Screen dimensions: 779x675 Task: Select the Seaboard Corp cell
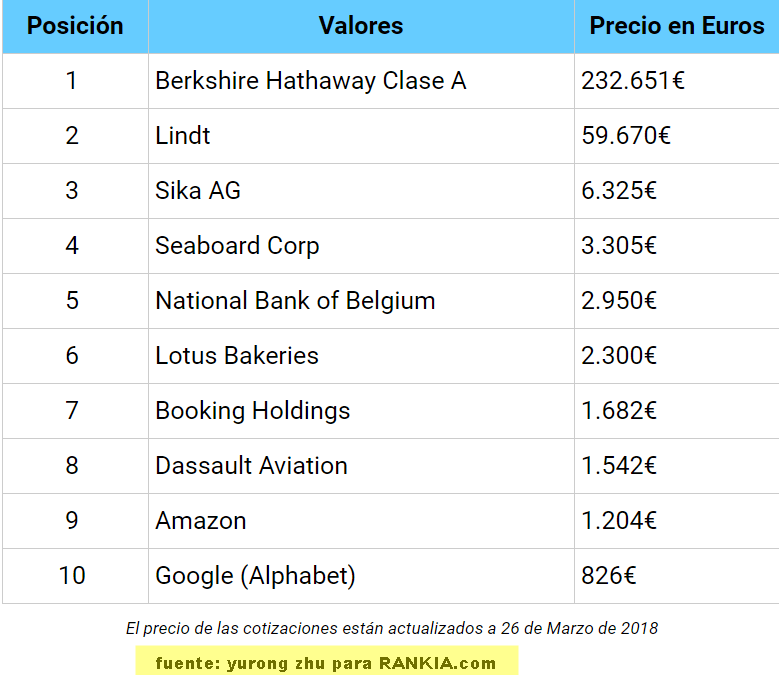coord(237,246)
